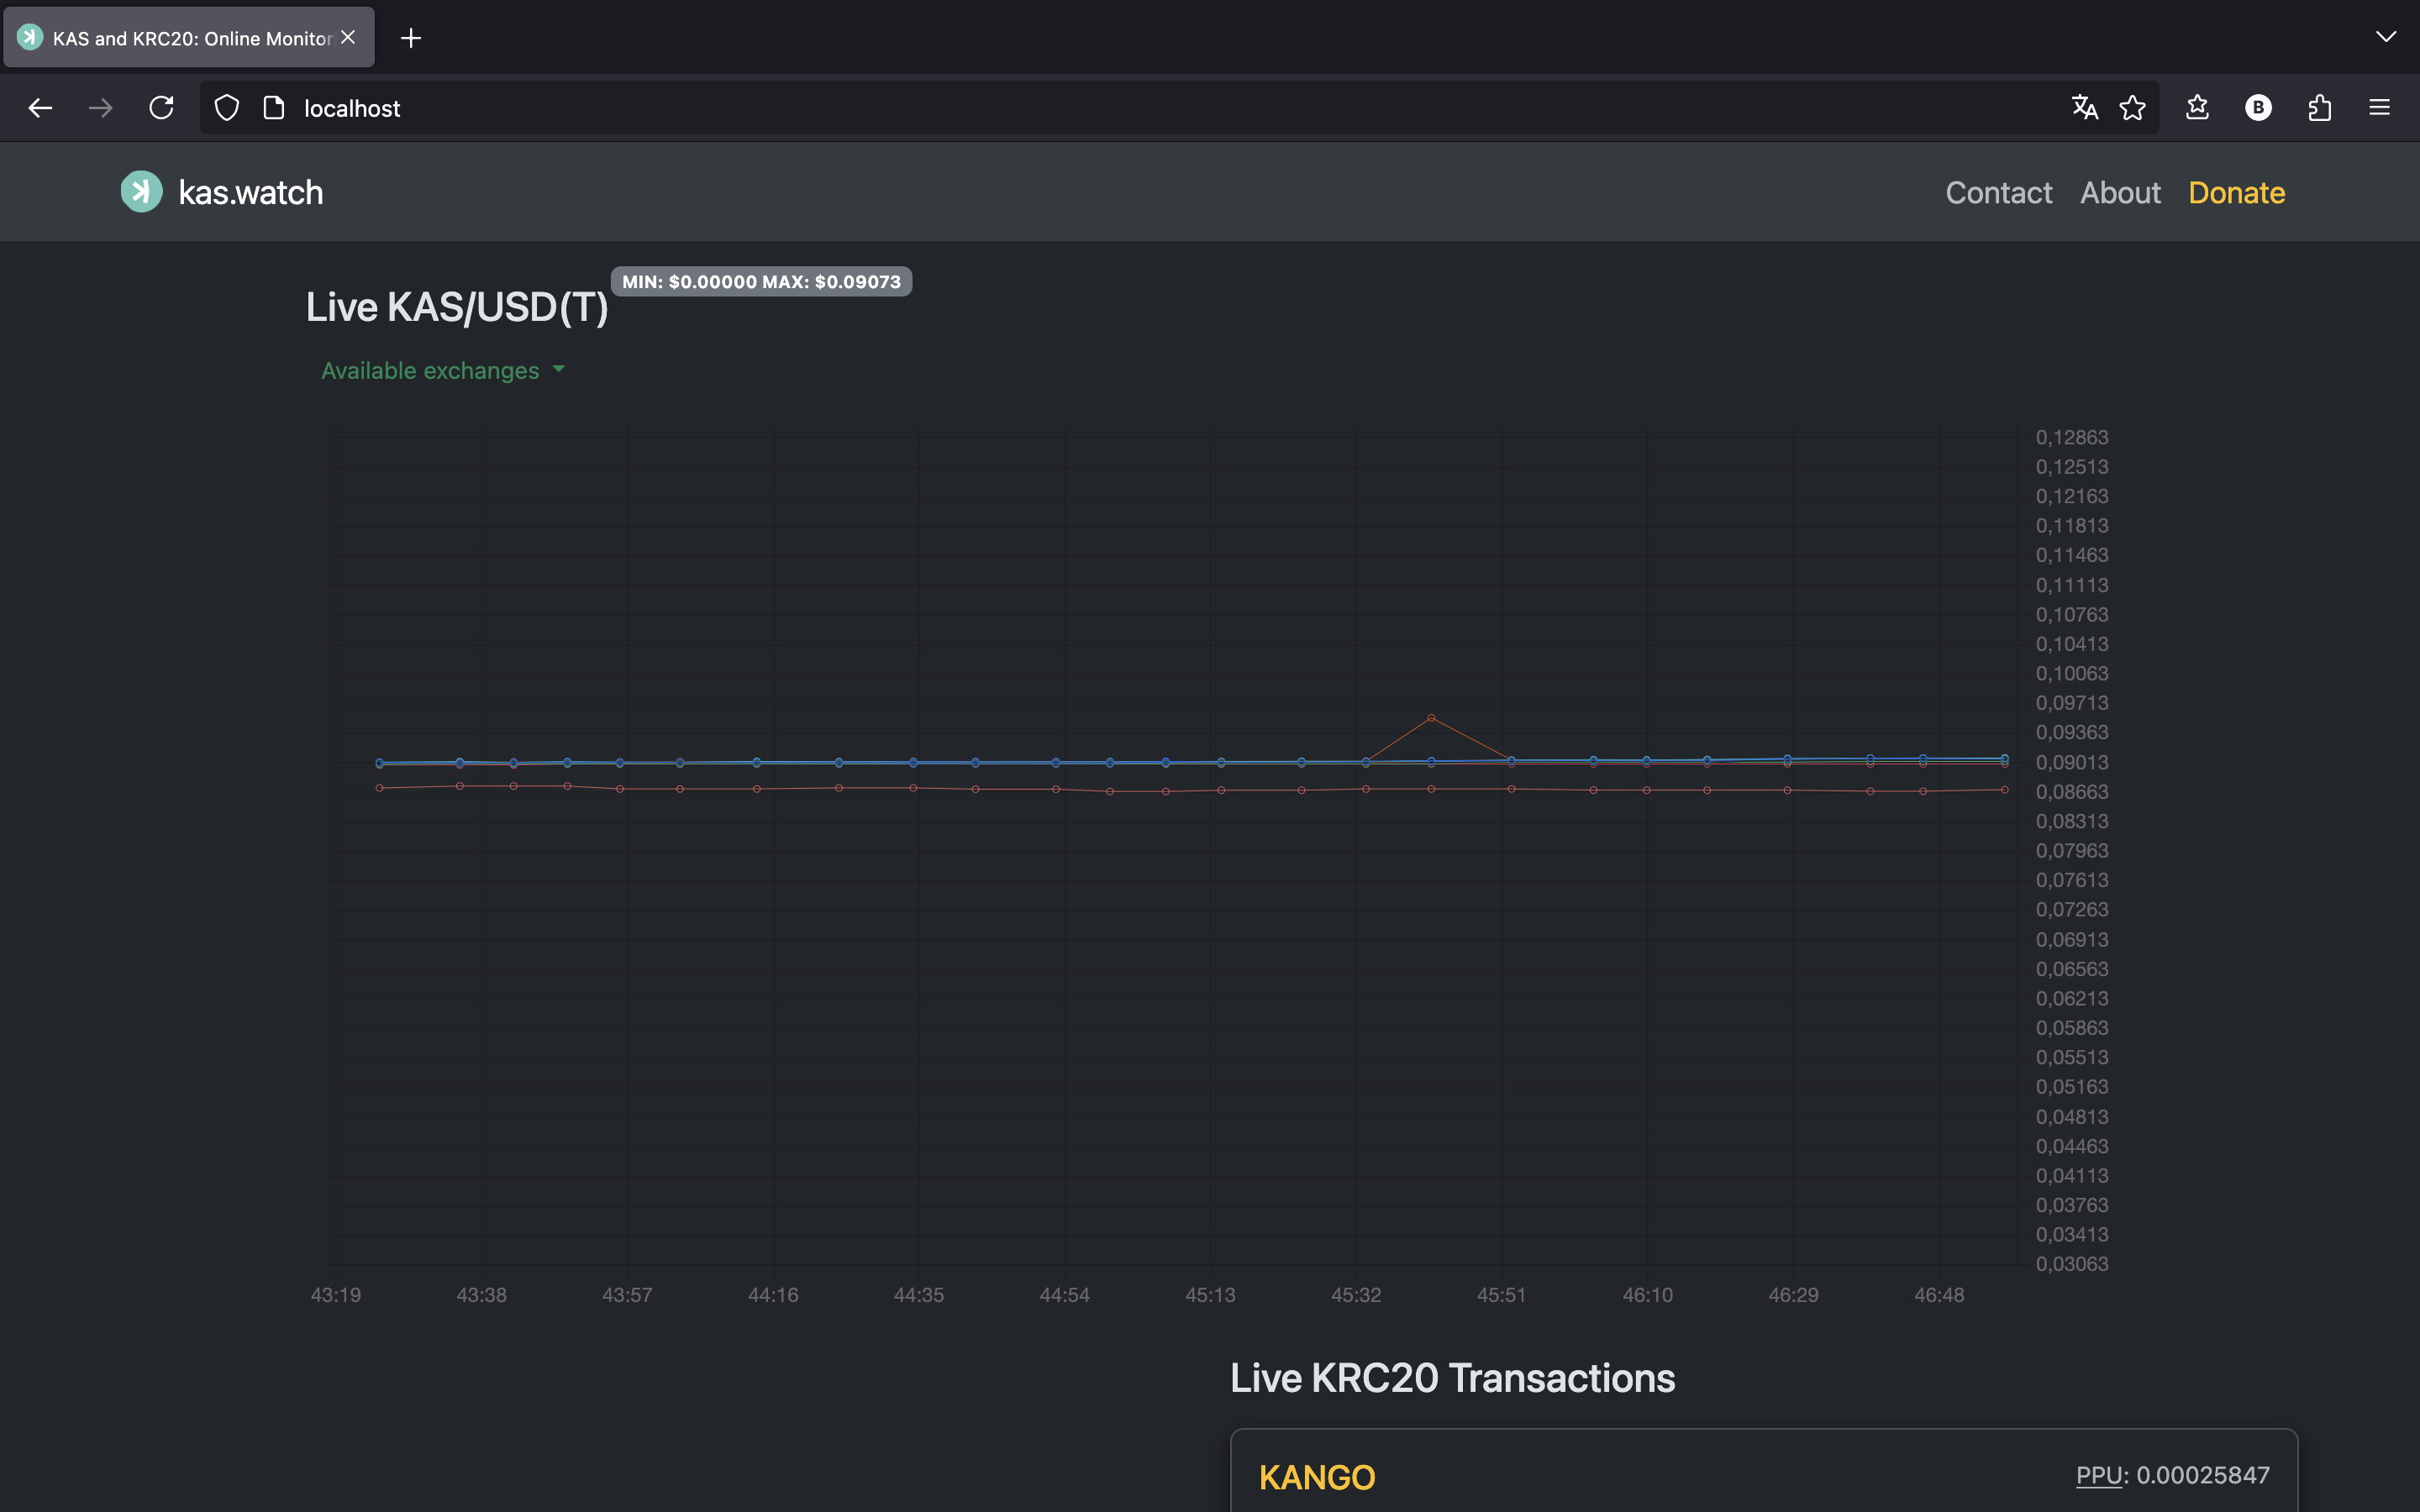Open a new tab with plus icon
This screenshot has width=2420, height=1512.
pos(411,38)
